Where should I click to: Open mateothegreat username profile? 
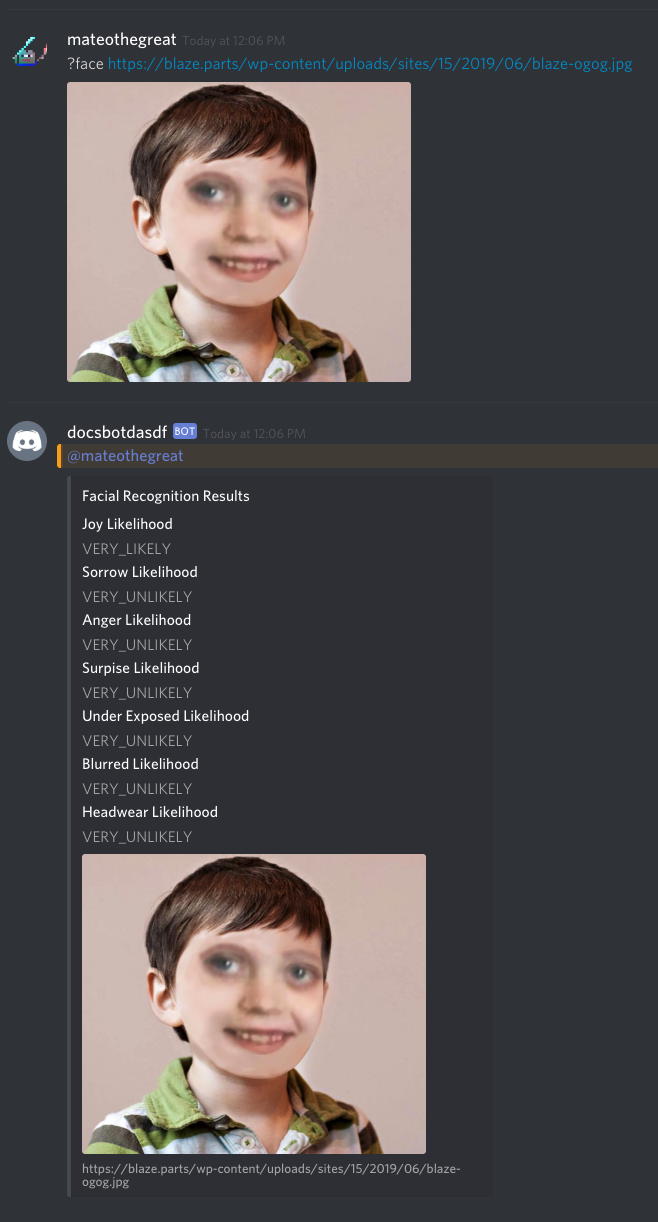[x=122, y=40]
